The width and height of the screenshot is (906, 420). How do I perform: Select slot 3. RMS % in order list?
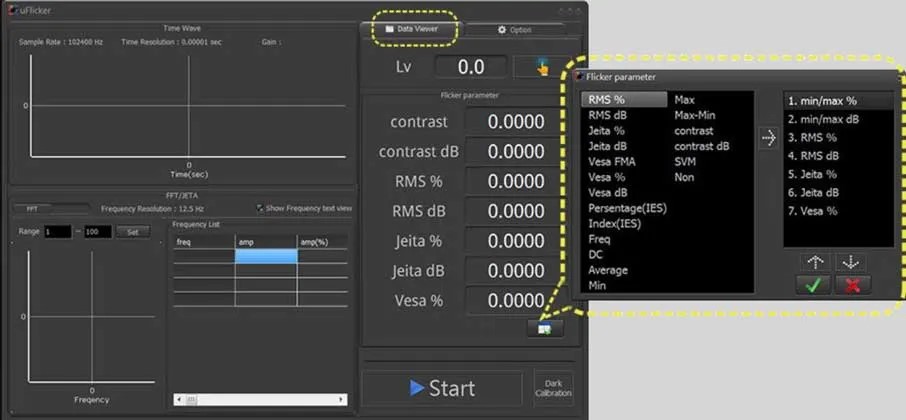click(x=813, y=137)
